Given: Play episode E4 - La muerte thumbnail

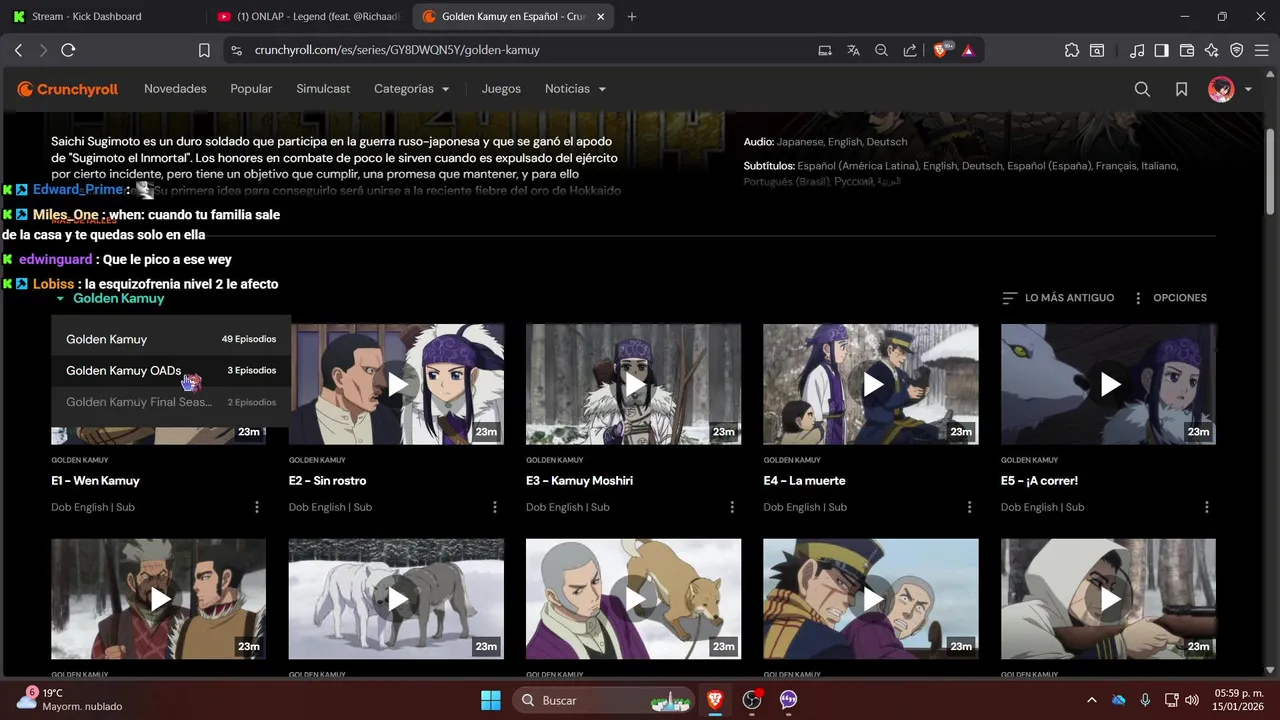Looking at the screenshot, I should (871, 384).
